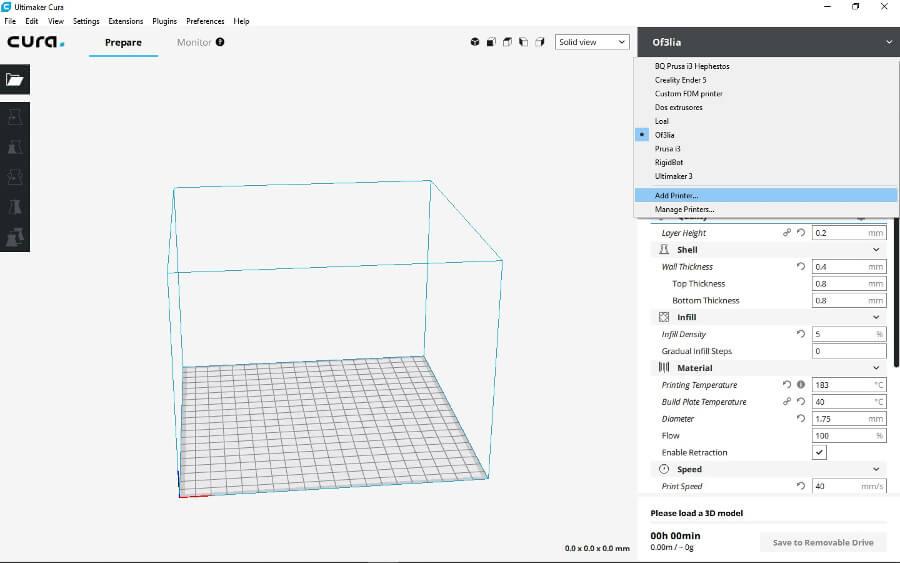Viewport: 900px width, 563px height.
Task: Reset Diameter with its revert arrow
Action: pyautogui.click(x=801, y=418)
